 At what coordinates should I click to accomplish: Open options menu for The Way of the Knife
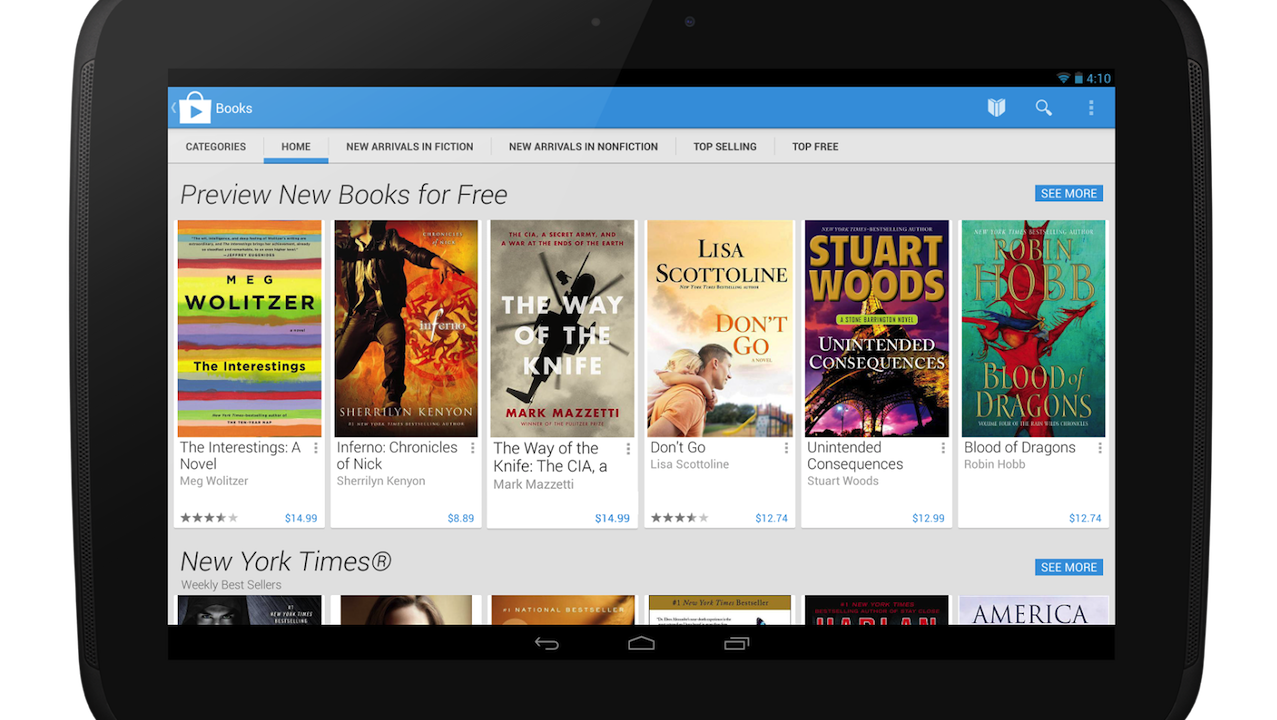pyautogui.click(x=629, y=449)
